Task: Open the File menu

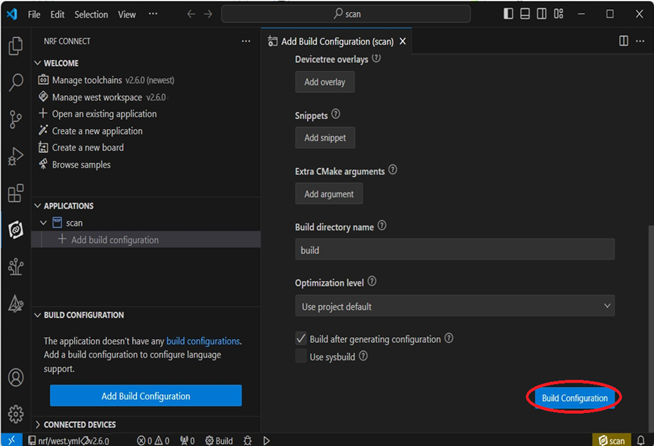Action: 34,15
